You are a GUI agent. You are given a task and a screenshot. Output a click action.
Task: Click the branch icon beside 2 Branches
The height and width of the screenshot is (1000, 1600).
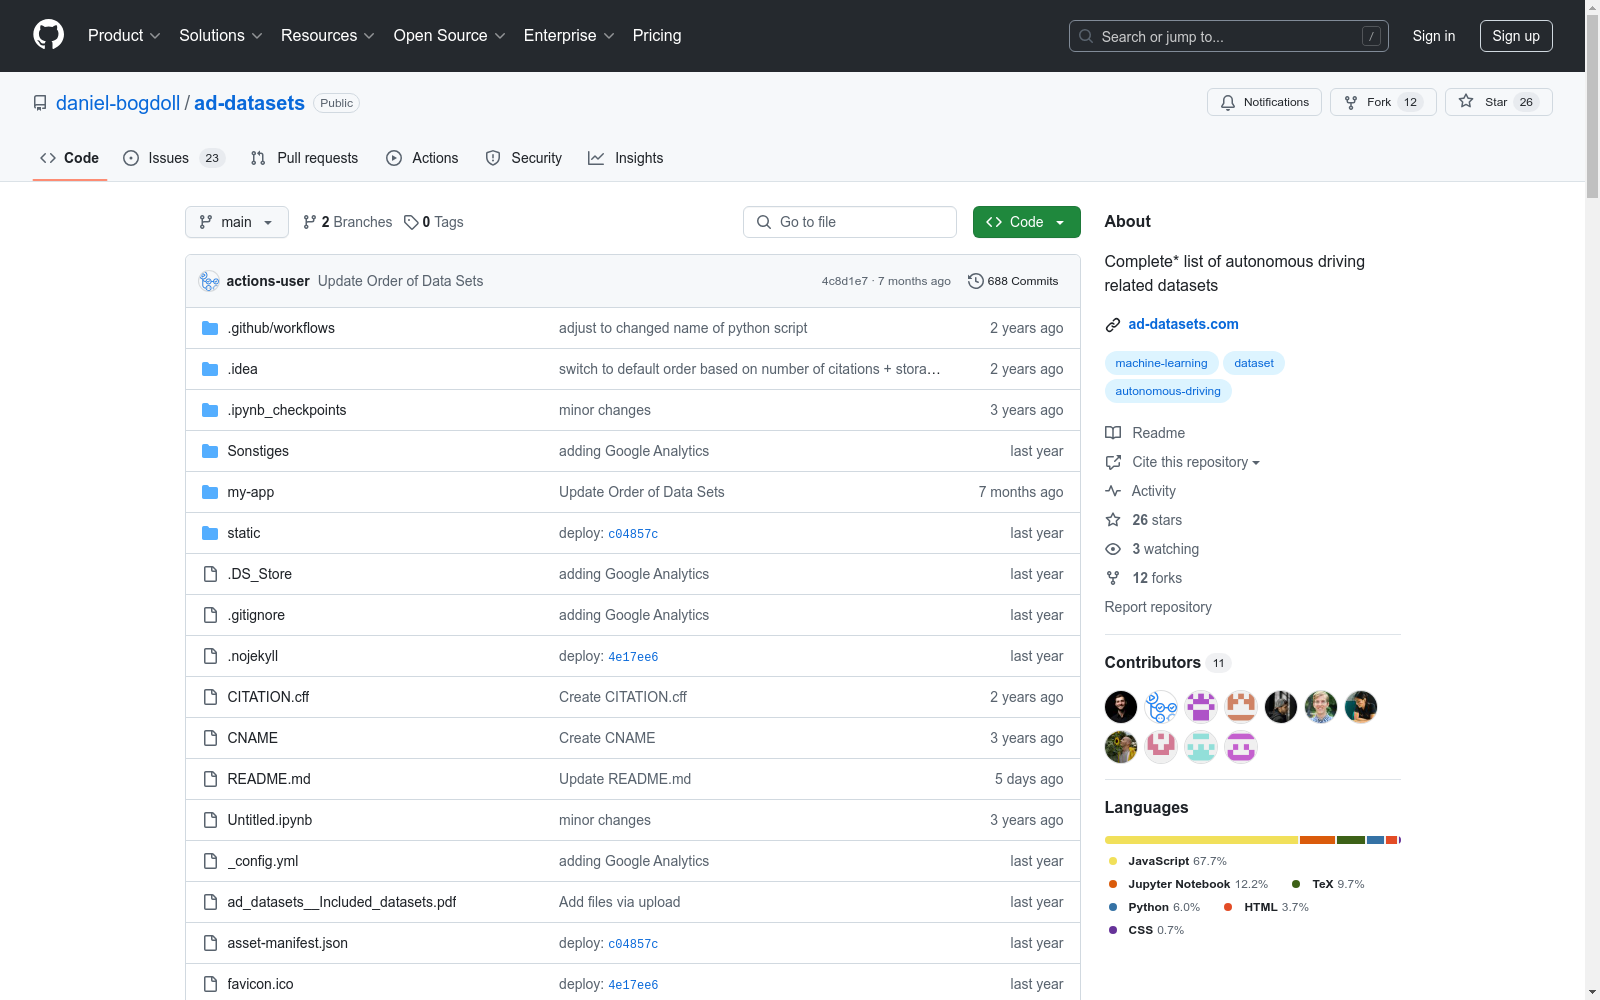click(x=310, y=222)
